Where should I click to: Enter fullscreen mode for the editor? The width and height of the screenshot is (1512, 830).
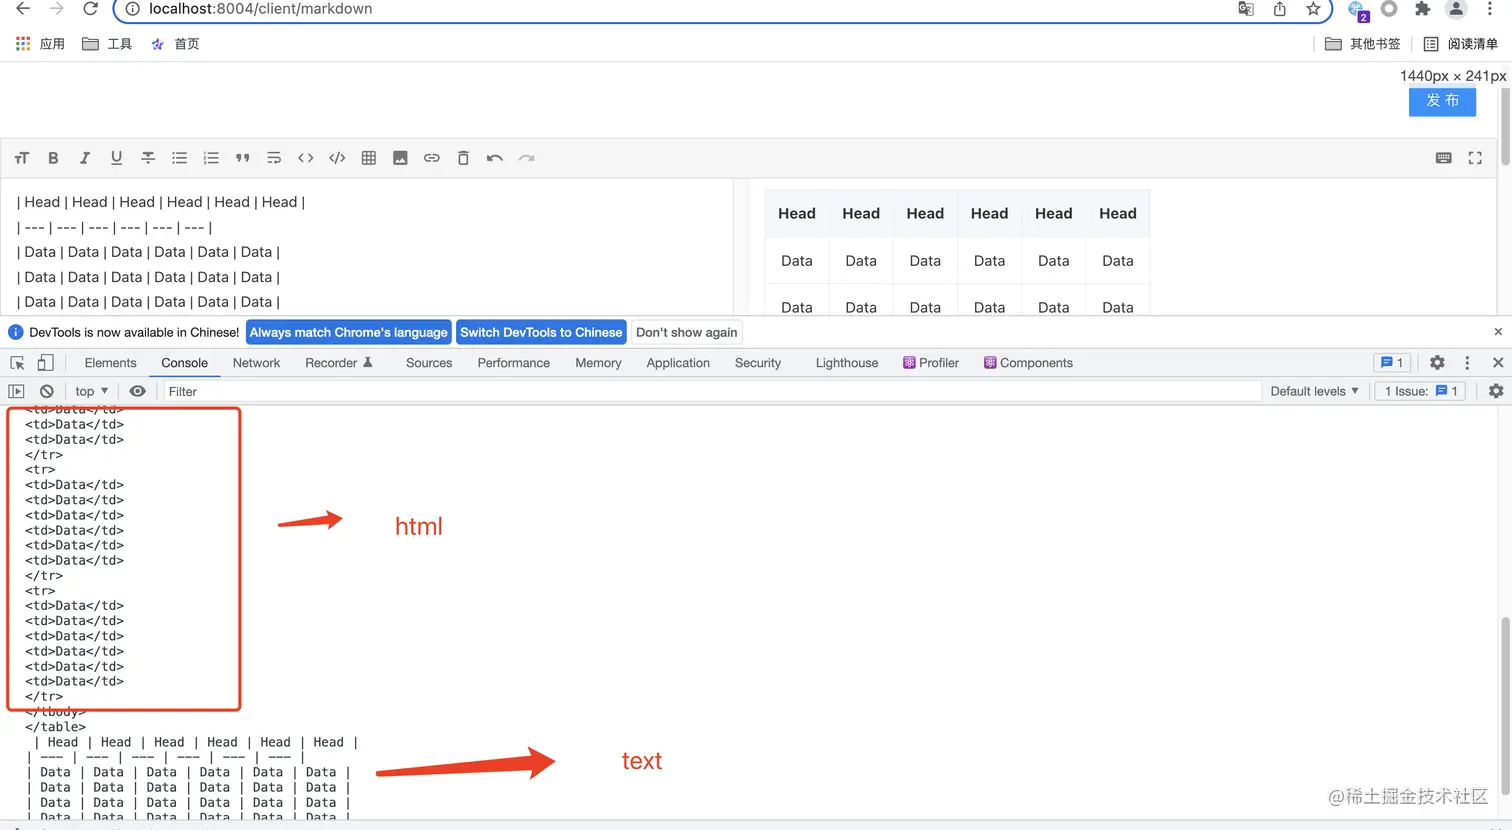coord(1475,158)
